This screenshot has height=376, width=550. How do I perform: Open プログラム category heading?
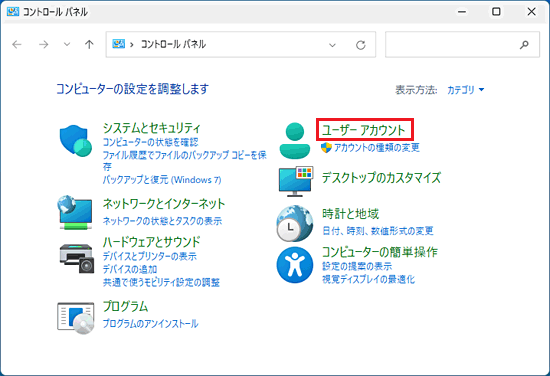coord(125,307)
